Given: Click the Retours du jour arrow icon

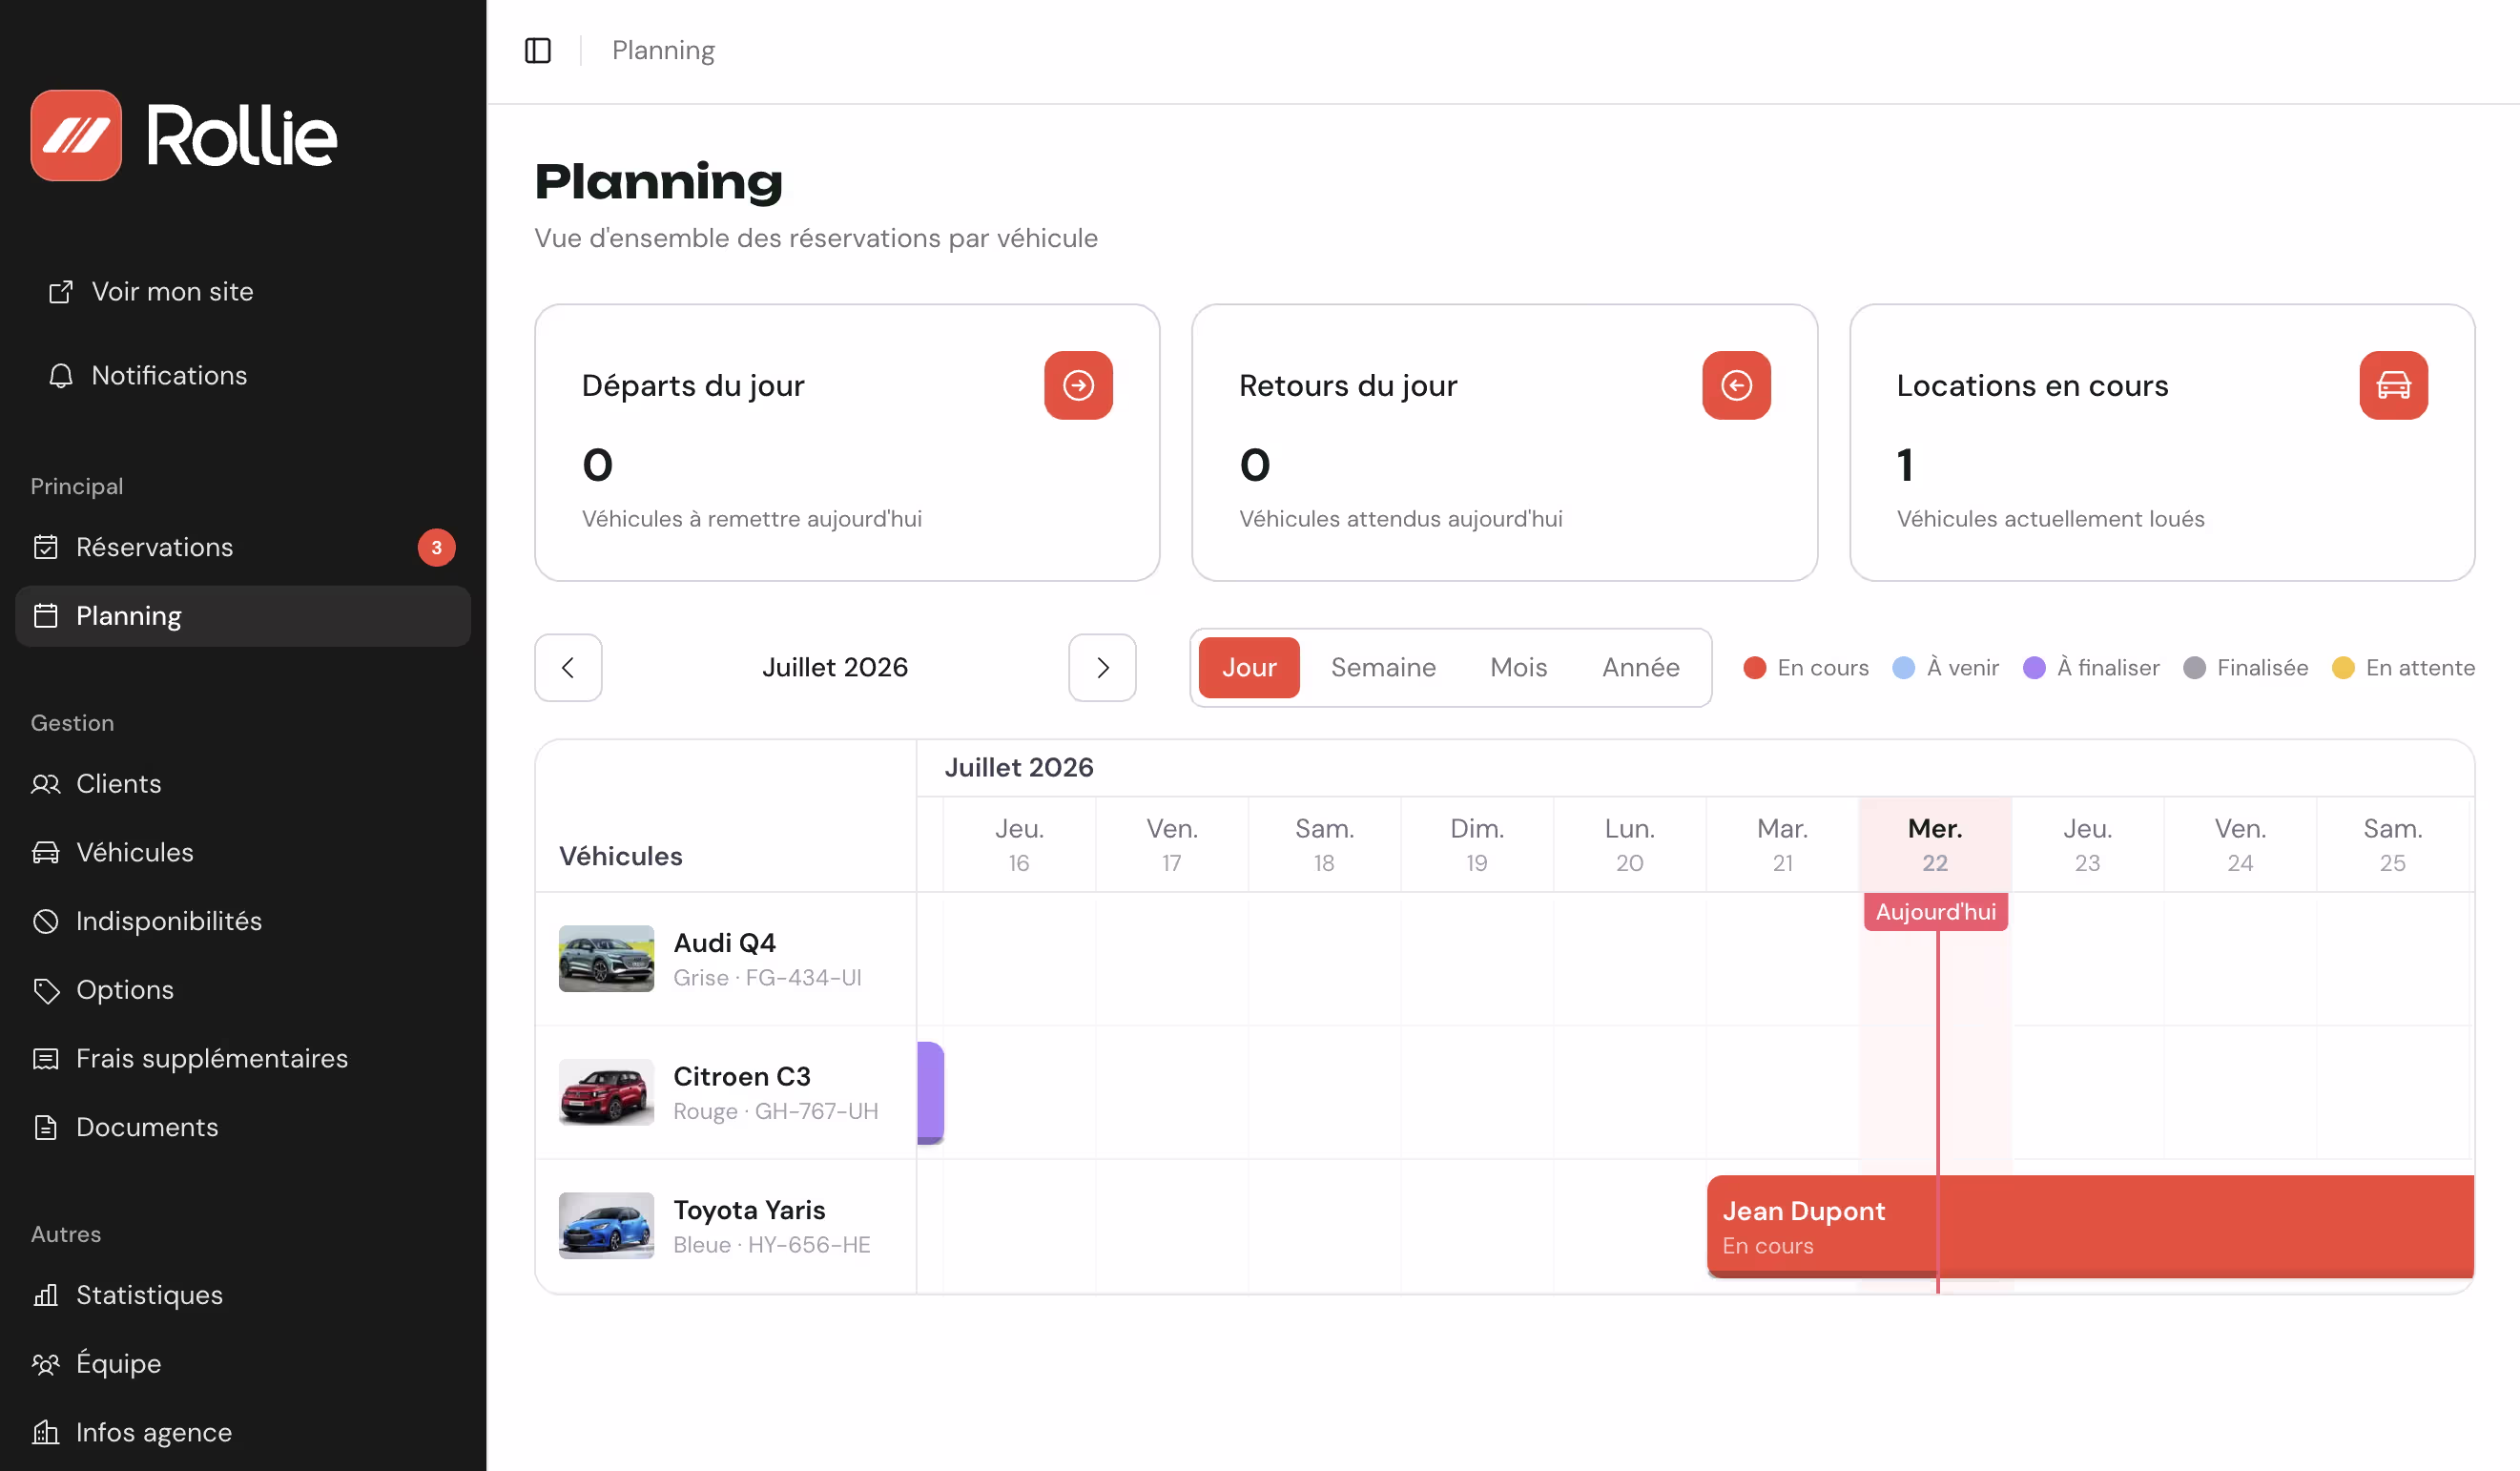Looking at the screenshot, I should (1736, 385).
